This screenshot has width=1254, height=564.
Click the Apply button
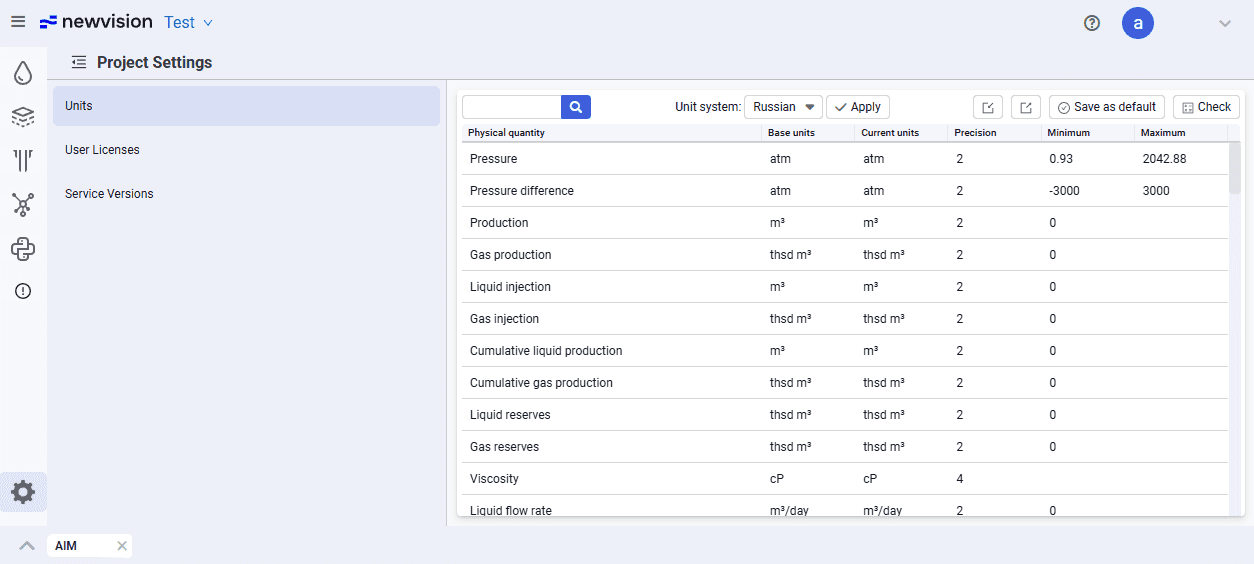858,107
